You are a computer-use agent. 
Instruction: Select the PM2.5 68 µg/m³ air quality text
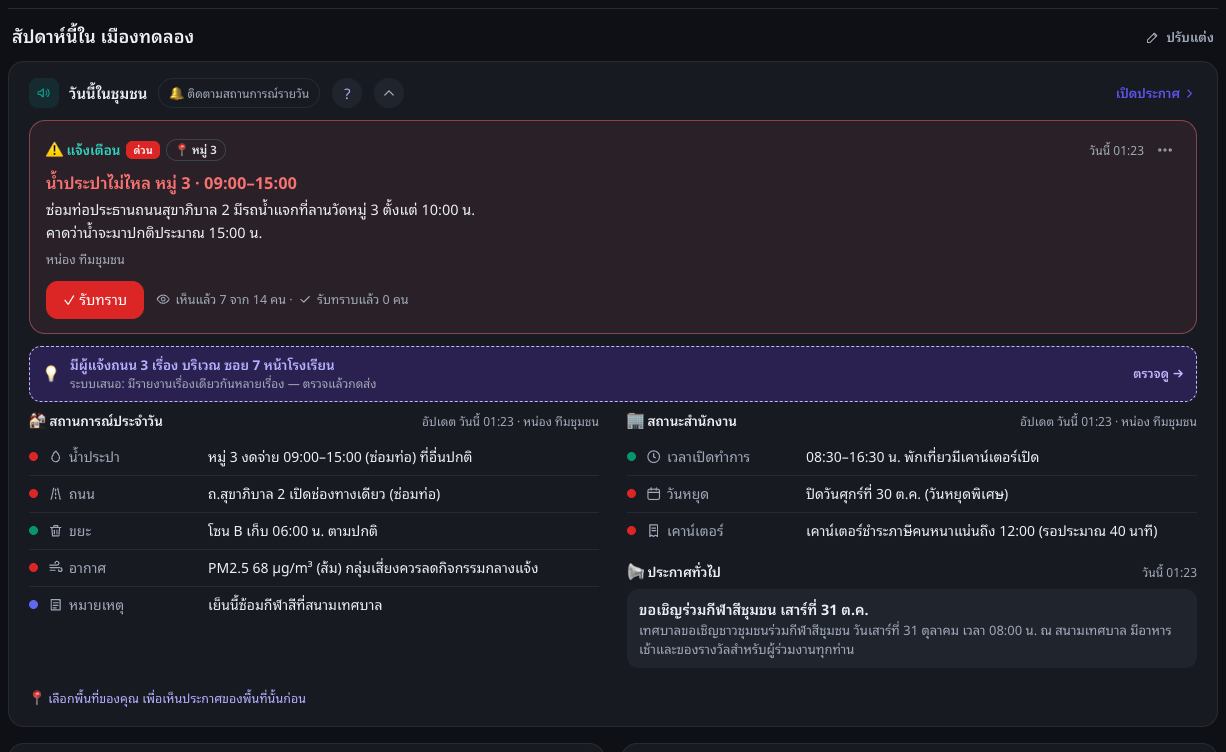373,568
